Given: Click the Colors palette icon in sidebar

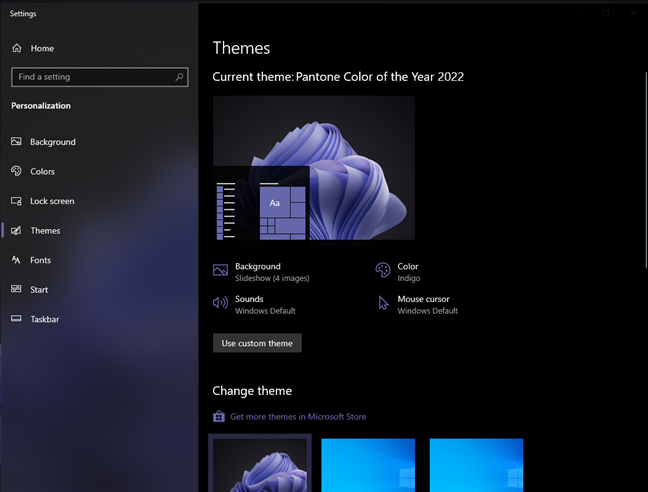Looking at the screenshot, I should (x=16, y=171).
